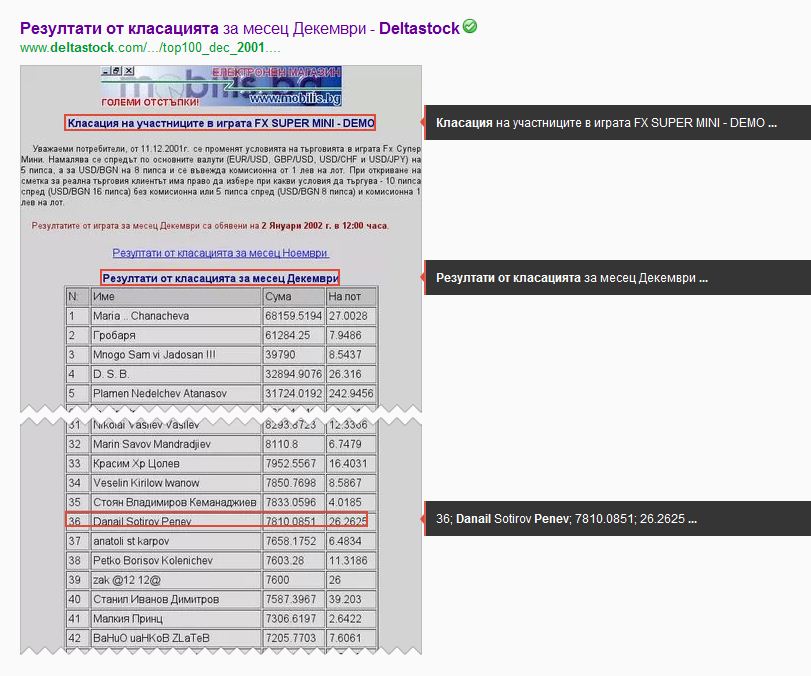Click the name 'Mnogo Sam vi Jadosan !!!'

click(154, 355)
